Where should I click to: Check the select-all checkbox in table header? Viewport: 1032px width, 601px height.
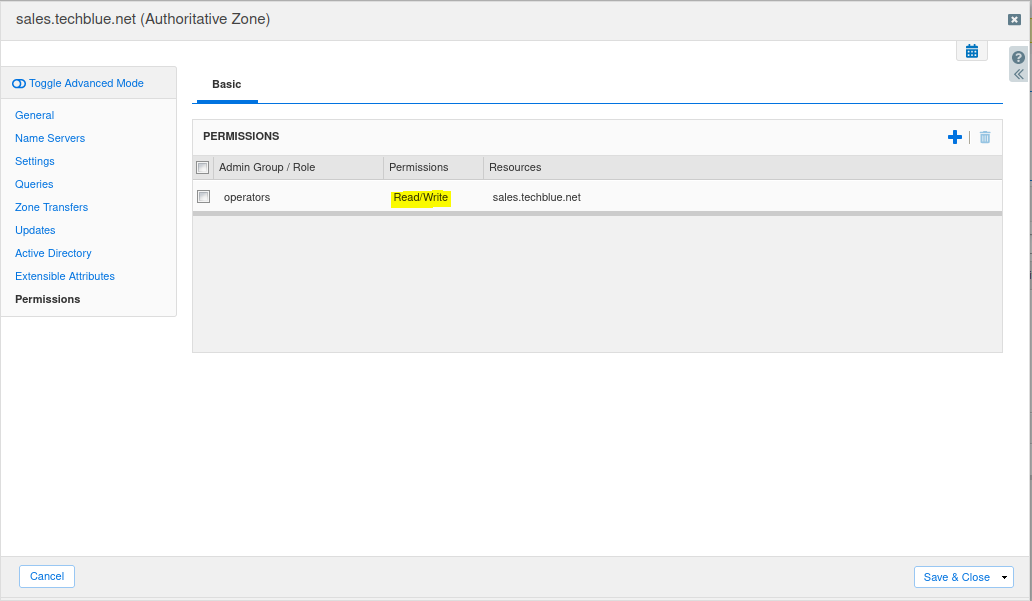pos(203,167)
